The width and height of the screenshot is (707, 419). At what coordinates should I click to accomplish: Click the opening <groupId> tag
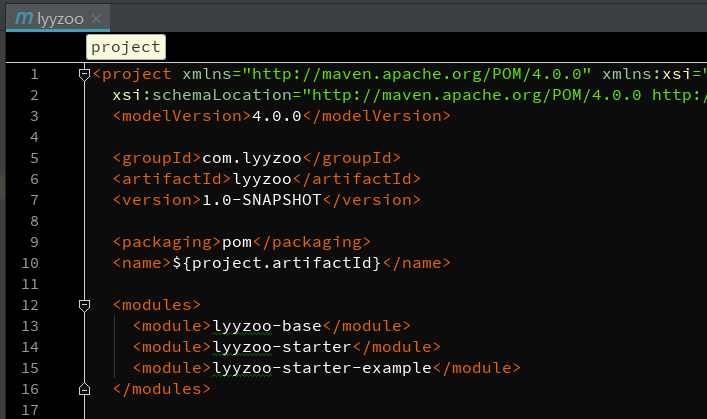point(157,158)
